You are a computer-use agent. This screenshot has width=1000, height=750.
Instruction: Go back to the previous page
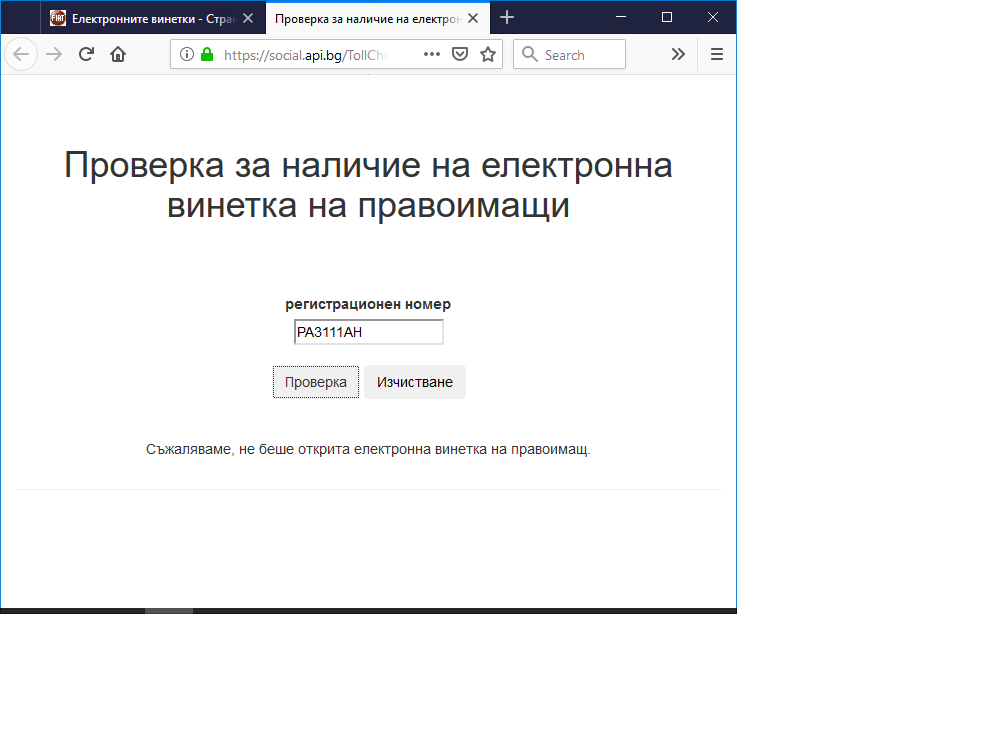coord(21,55)
